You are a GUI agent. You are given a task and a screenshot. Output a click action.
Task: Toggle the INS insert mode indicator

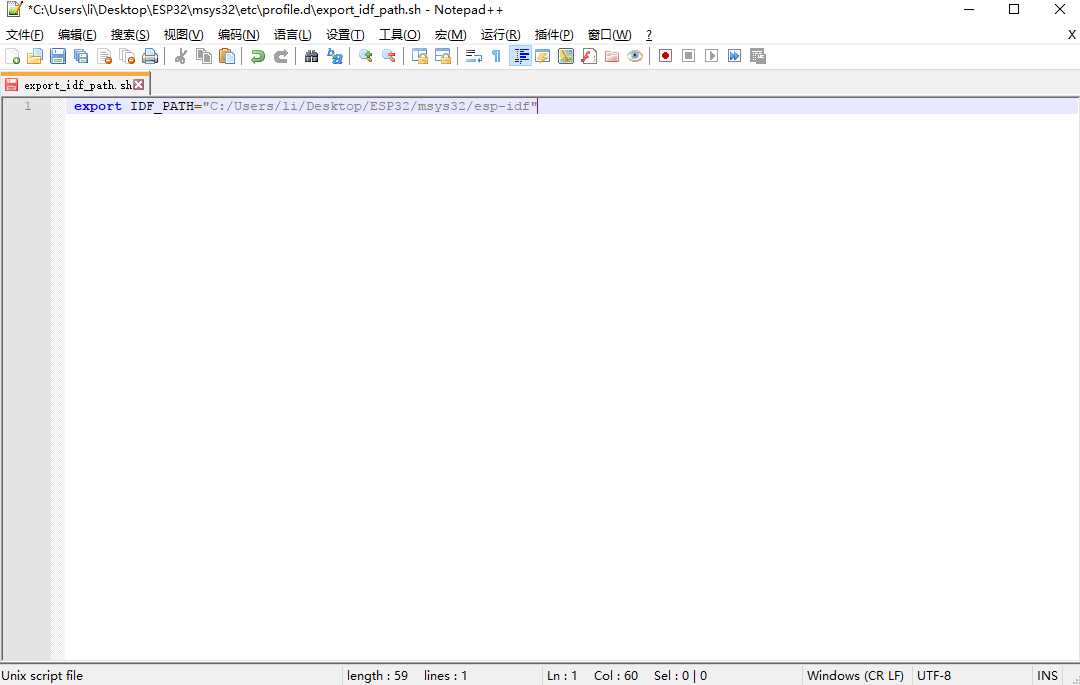1048,675
